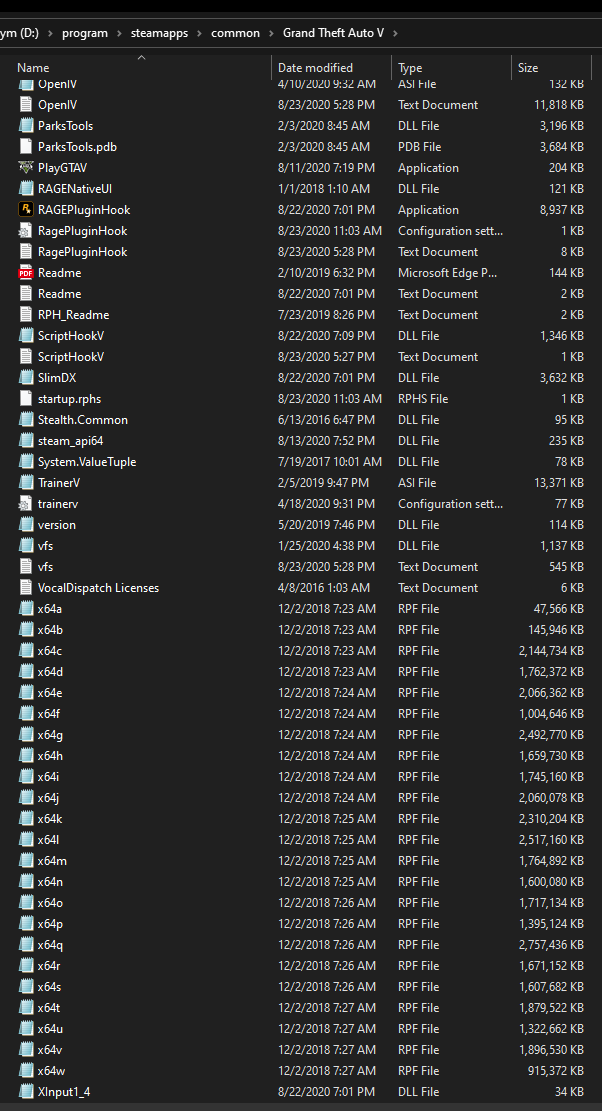Image resolution: width=602 pixels, height=1111 pixels.
Task: Navigate to 'program' folder in address bar
Action: tap(85, 33)
